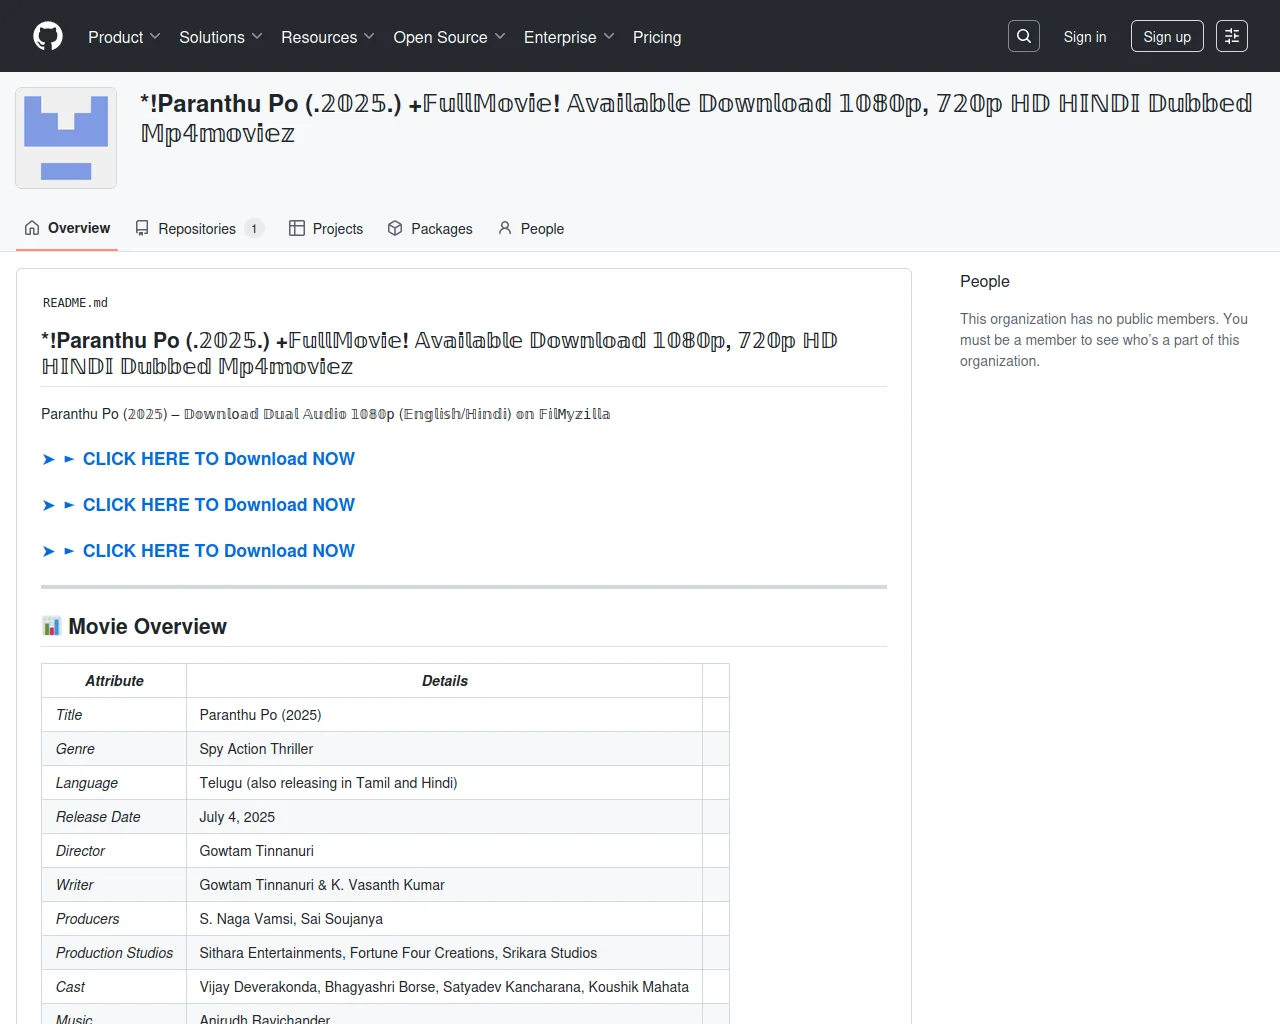Switch to the People tab
The width and height of the screenshot is (1280, 1024).
(531, 228)
